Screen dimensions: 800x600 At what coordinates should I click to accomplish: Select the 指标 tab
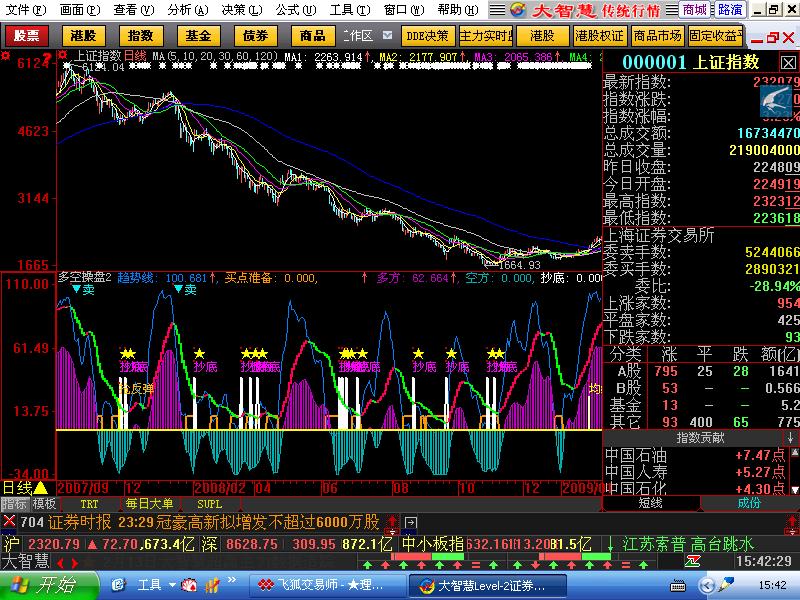(x=14, y=504)
